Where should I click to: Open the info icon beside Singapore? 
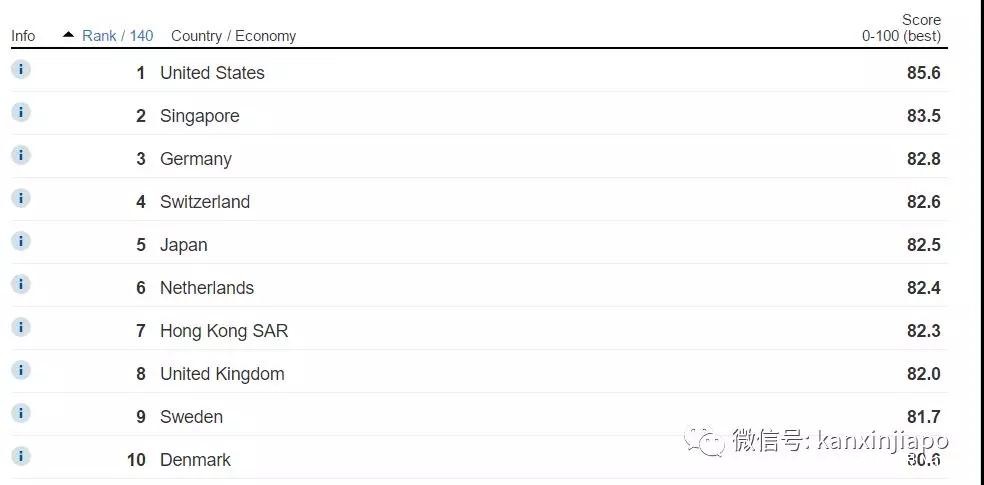tap(21, 112)
